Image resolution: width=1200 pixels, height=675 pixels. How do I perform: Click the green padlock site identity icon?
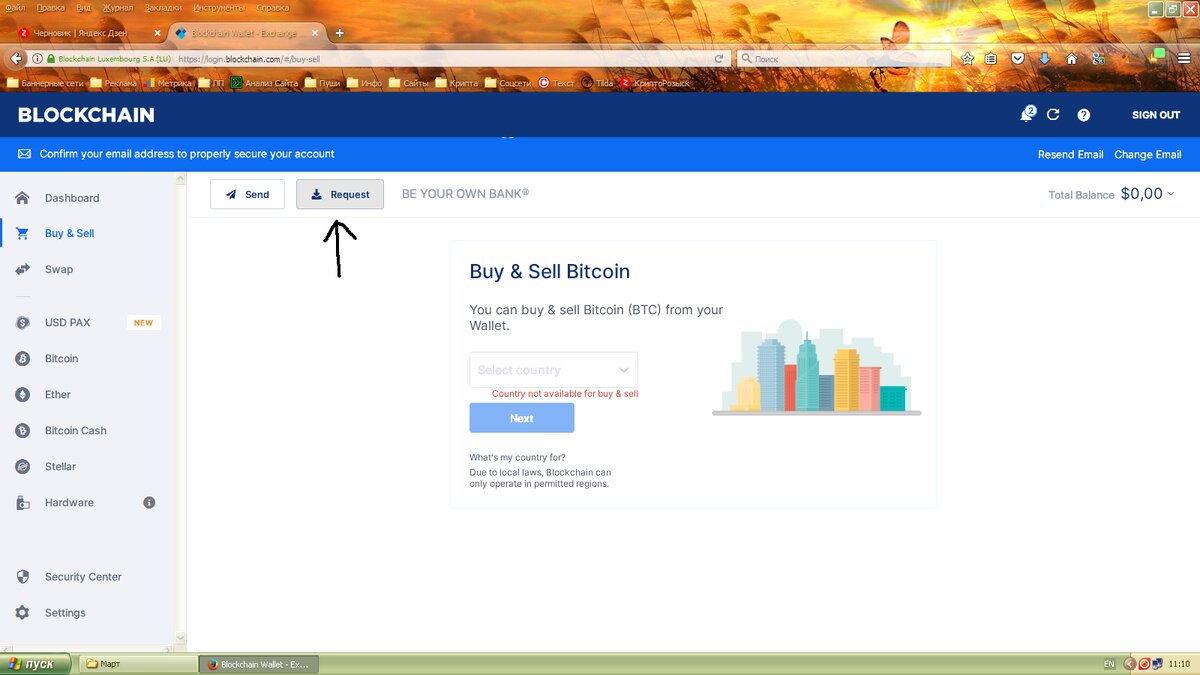click(51, 59)
